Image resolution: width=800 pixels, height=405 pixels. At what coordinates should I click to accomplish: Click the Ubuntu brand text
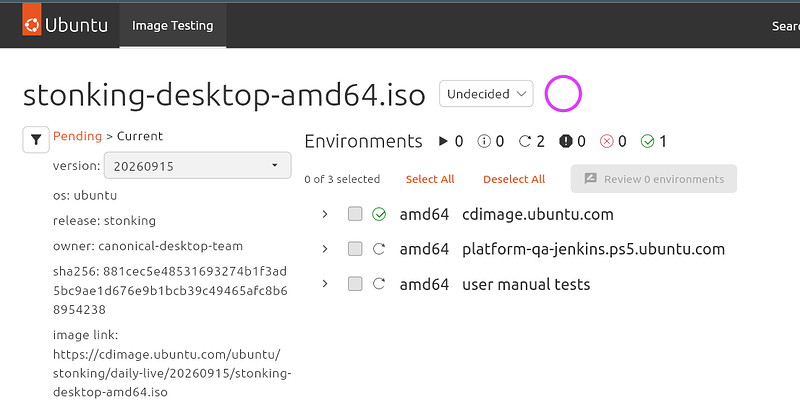point(77,26)
